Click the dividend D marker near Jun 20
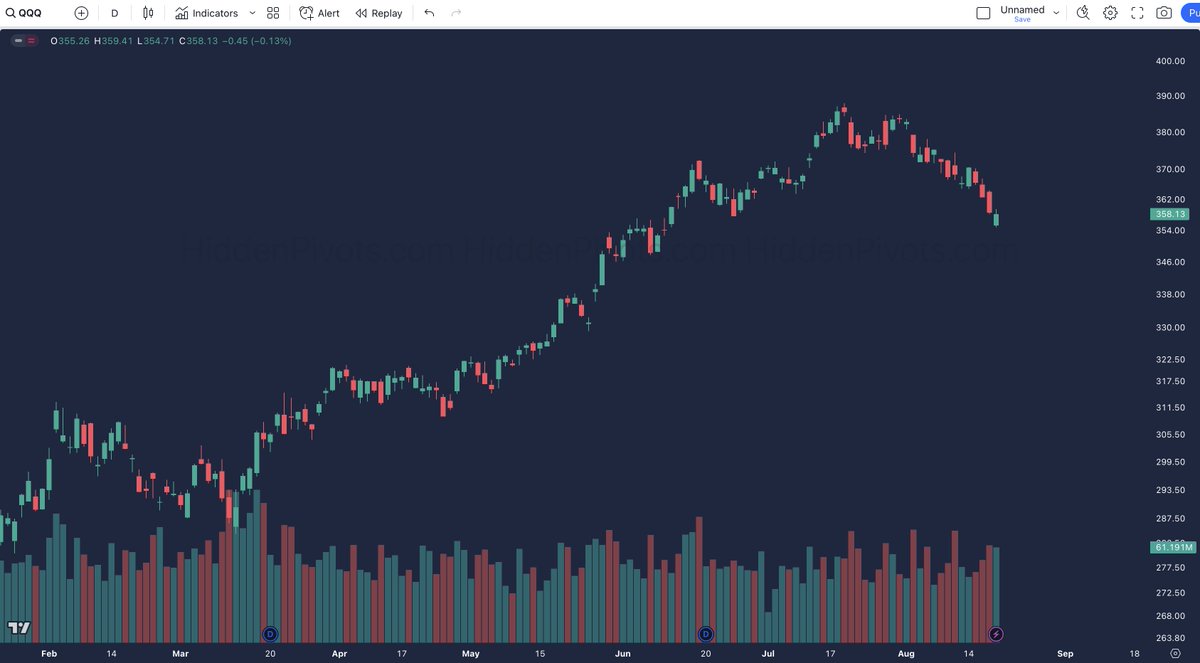Screen dimensions: 1200x663 click(x=705, y=634)
